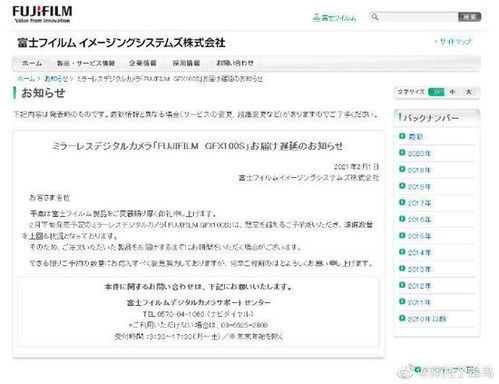Open the 企業情報 navigation tab
Image resolution: width=499 pixels, height=384 pixels.
point(143,63)
